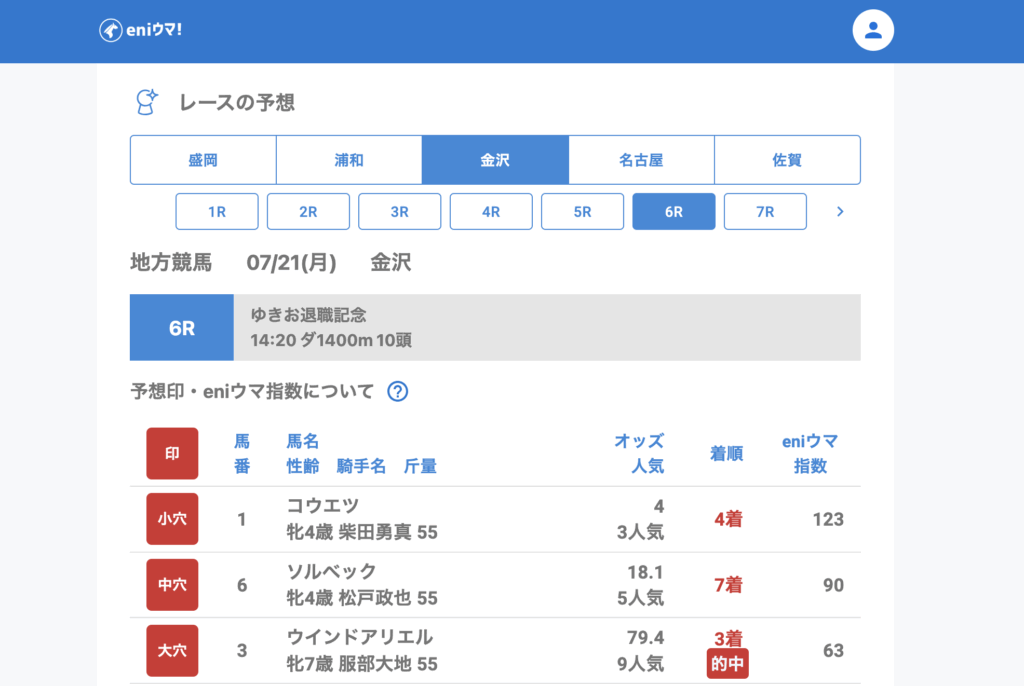Open the user profile icon
The image size is (1024, 686).
pos(872,31)
